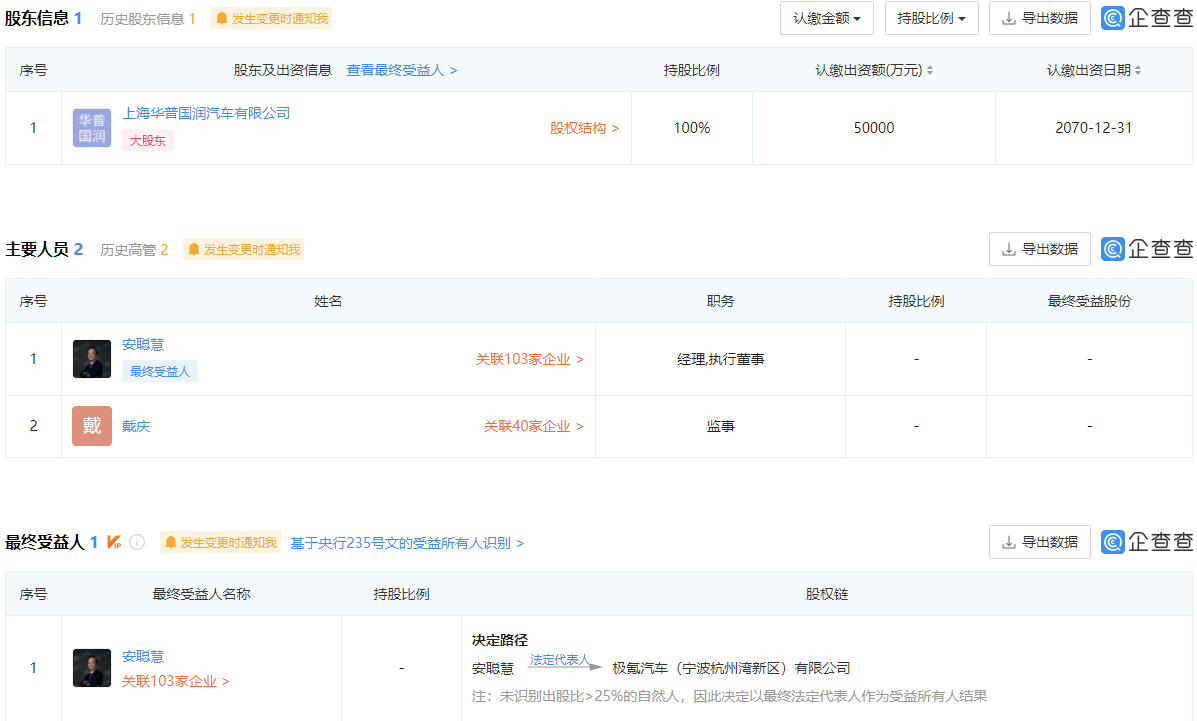1197x721 pixels.
Task: Export 股东信息 data with 导出数据
Action: [x=1039, y=18]
